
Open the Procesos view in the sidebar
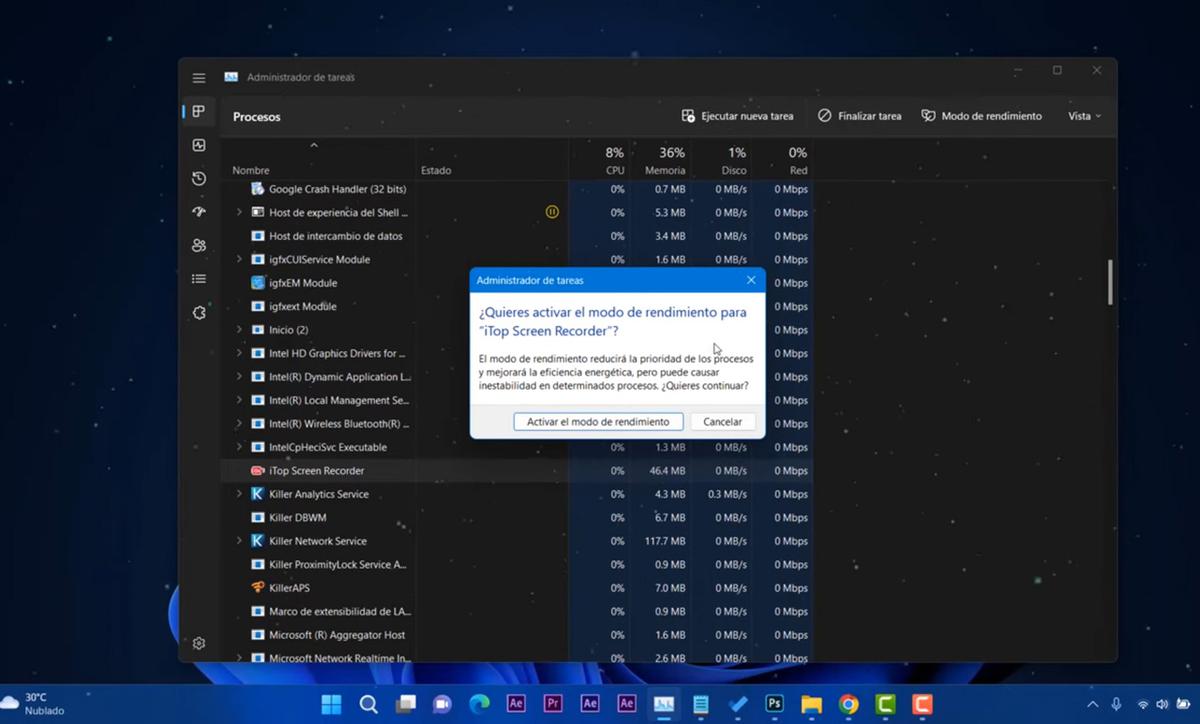click(x=198, y=112)
